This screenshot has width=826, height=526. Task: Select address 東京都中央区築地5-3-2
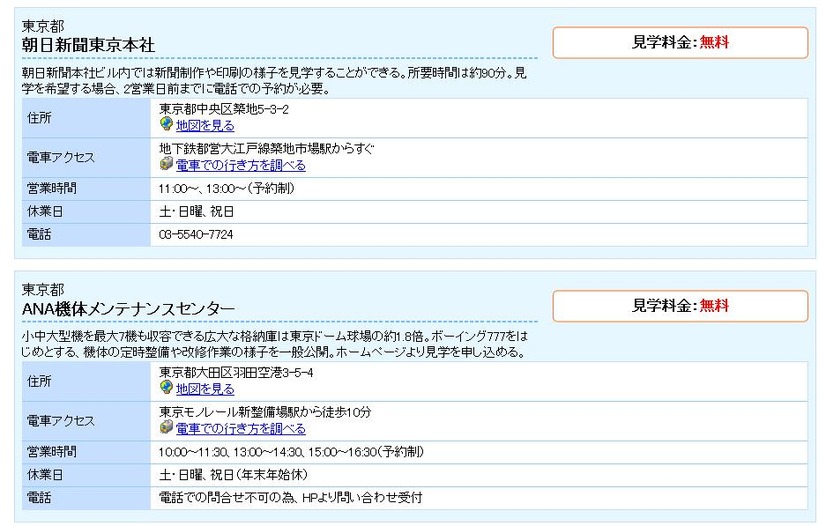click(224, 109)
